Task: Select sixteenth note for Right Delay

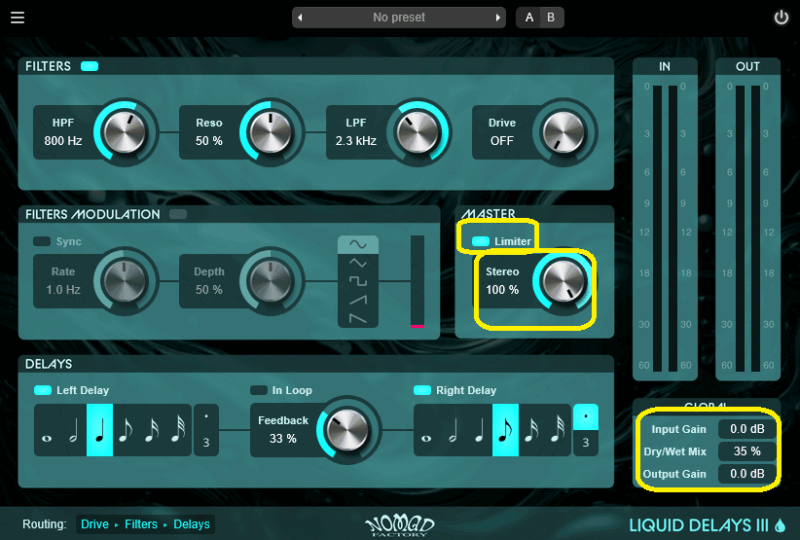Action: pyautogui.click(x=532, y=430)
